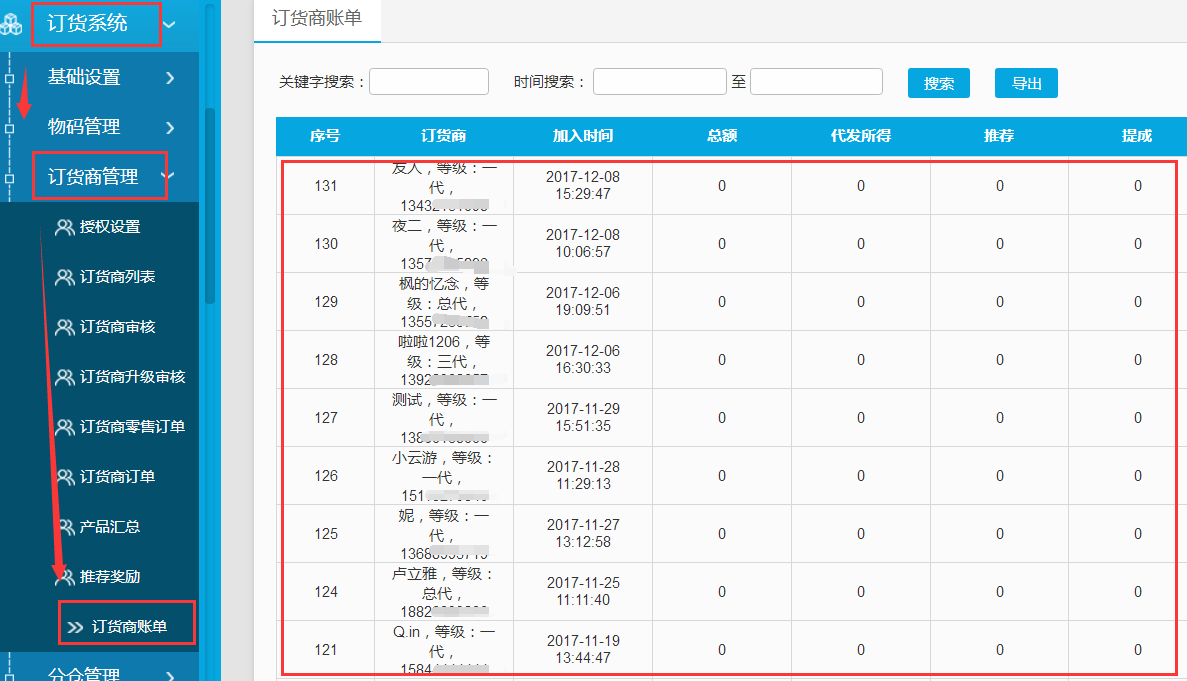The width and height of the screenshot is (1187, 681).
Task: Click the people icon beside 订货商零售订单
Action: [x=64, y=427]
